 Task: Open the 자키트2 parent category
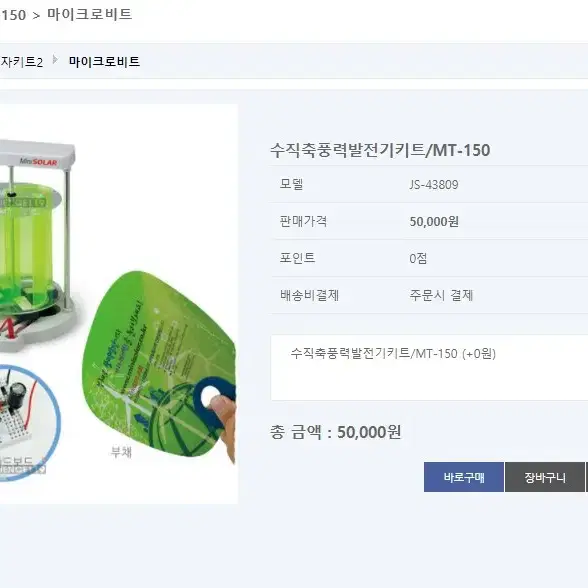pos(21,62)
